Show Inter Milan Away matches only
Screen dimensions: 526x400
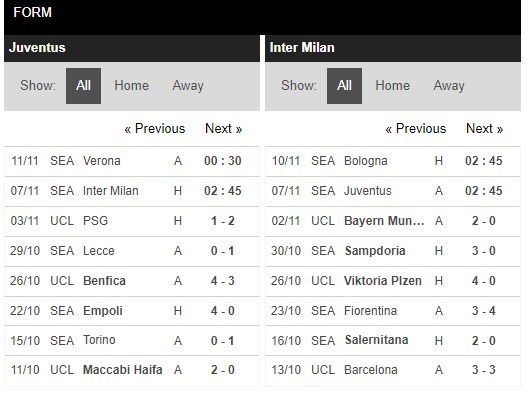pyautogui.click(x=449, y=86)
